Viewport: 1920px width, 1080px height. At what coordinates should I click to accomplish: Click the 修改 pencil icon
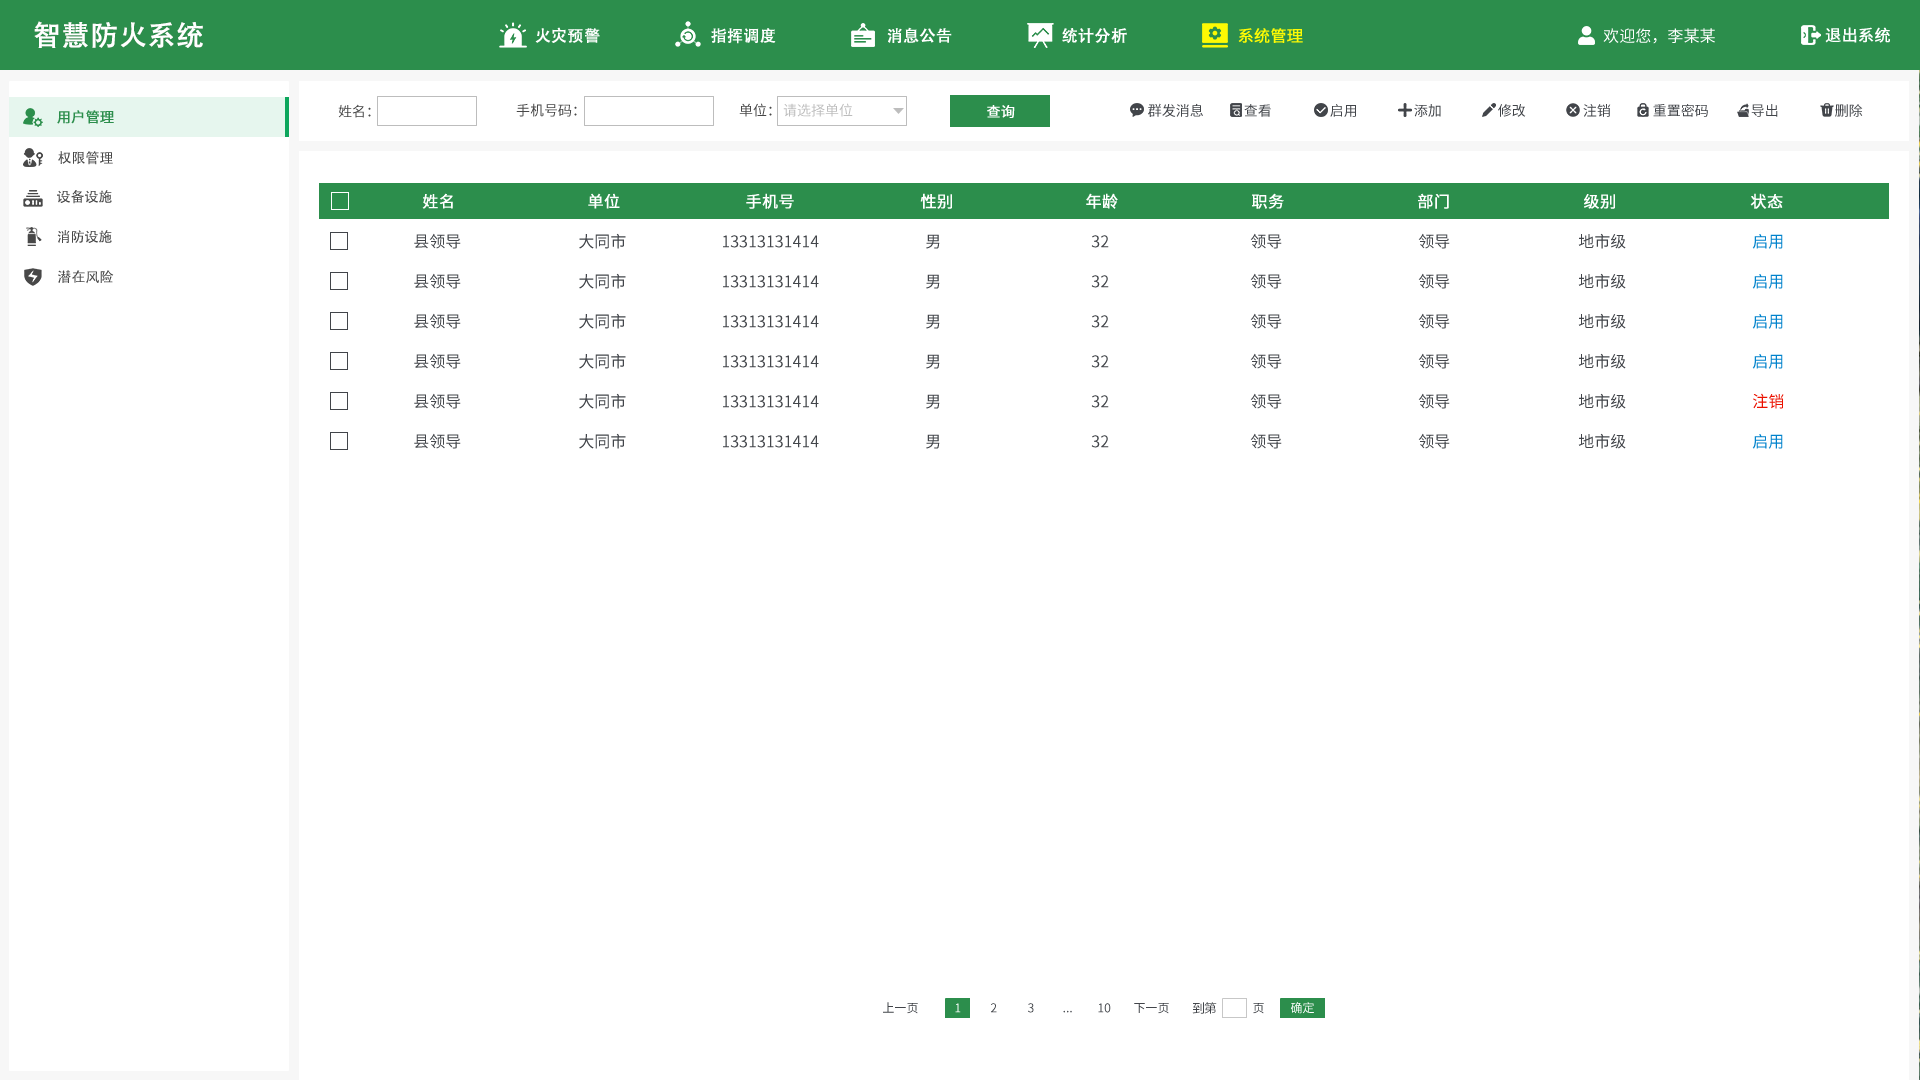click(1488, 110)
